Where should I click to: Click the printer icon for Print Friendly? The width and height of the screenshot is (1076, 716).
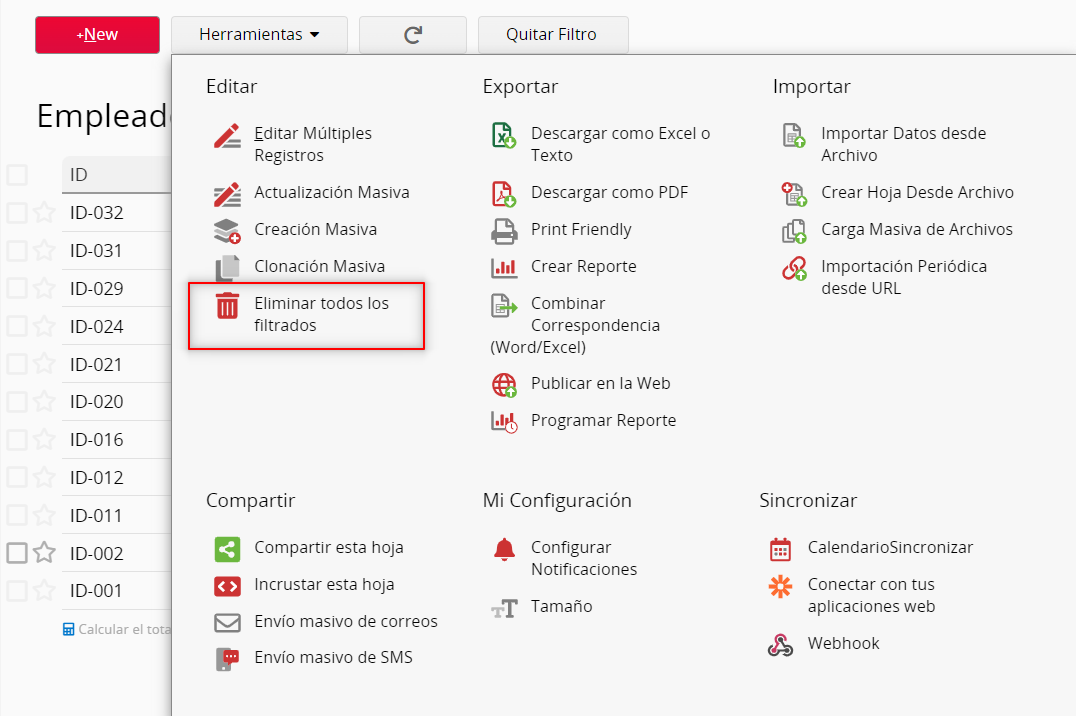(504, 231)
